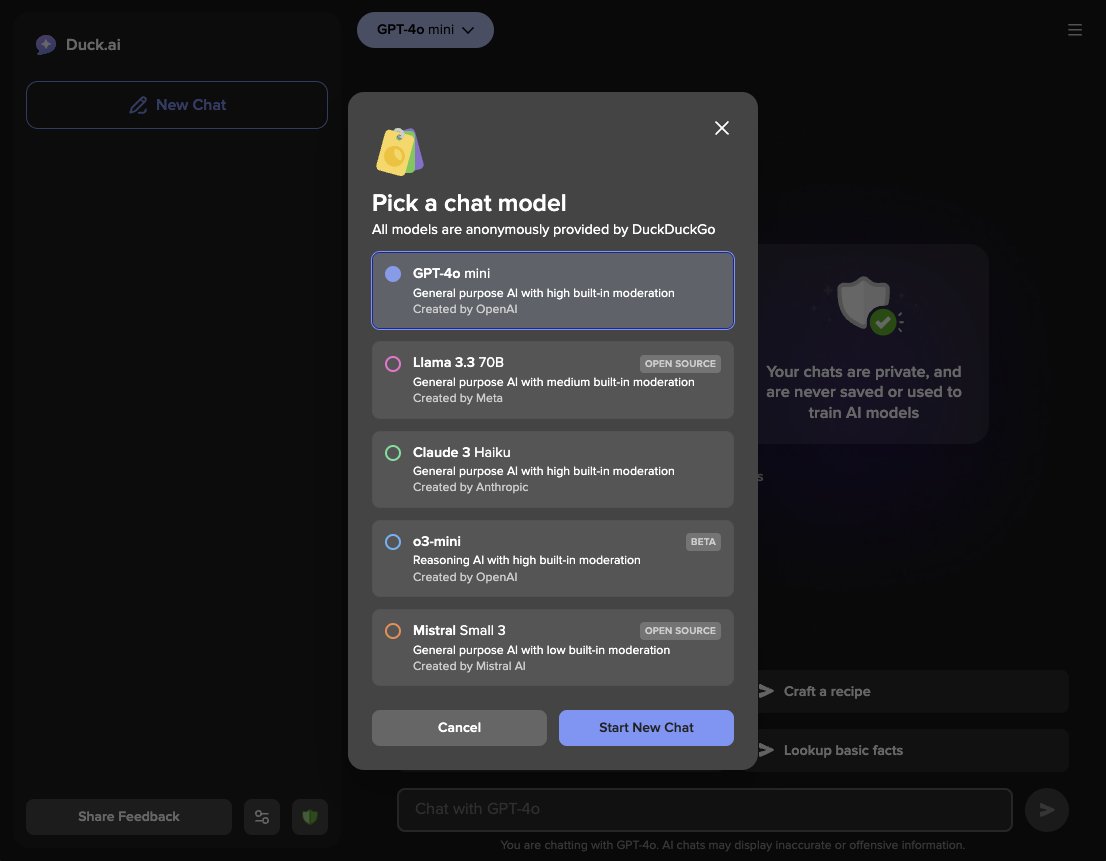Screen dimensions: 1106x861
Task: Click the Duck.ai logo icon
Action: pos(45,44)
